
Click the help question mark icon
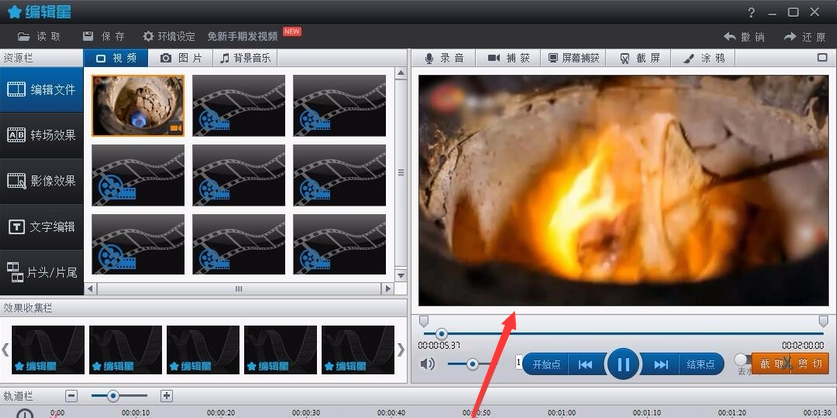[751, 12]
